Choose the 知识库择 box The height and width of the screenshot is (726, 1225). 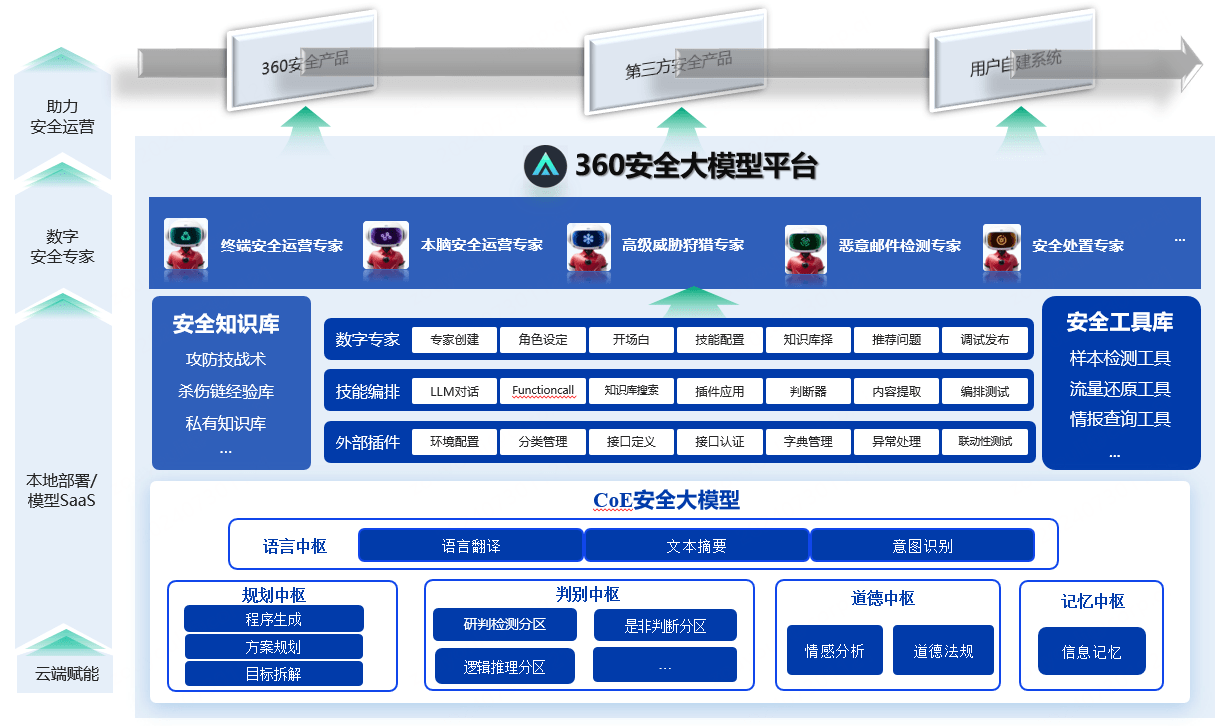point(808,340)
